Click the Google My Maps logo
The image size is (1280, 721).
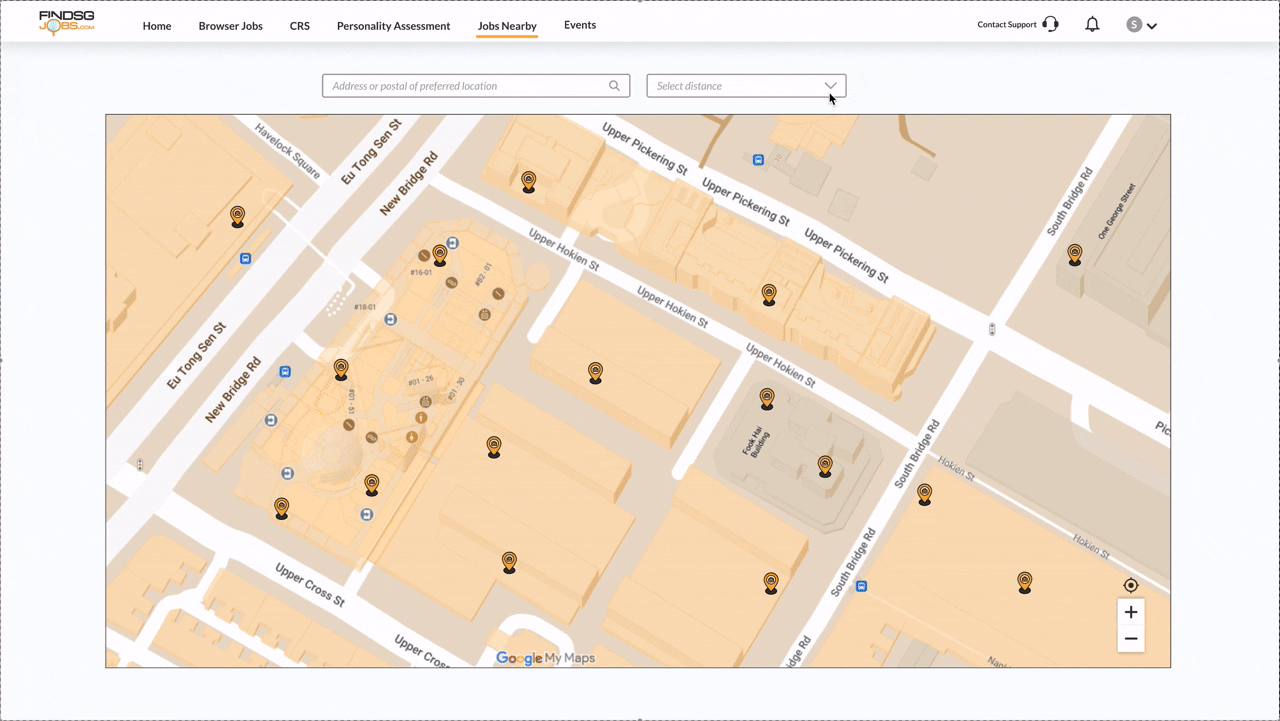[x=546, y=658]
